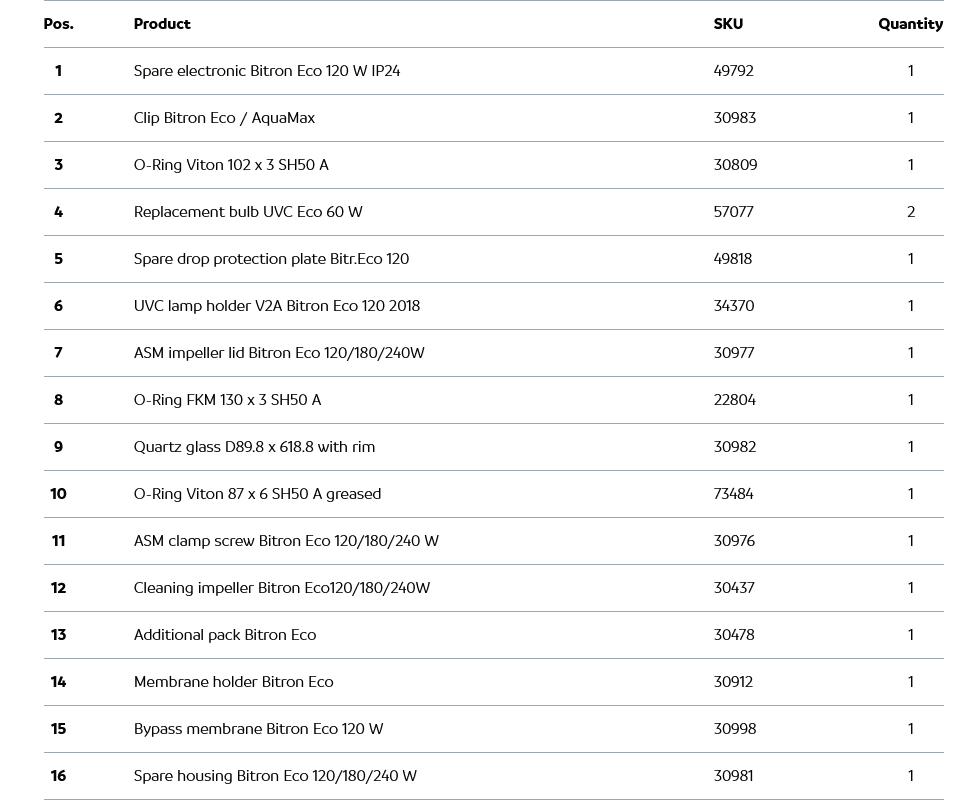Click the Quantity column header
This screenshot has width=980, height=800.
click(910, 24)
